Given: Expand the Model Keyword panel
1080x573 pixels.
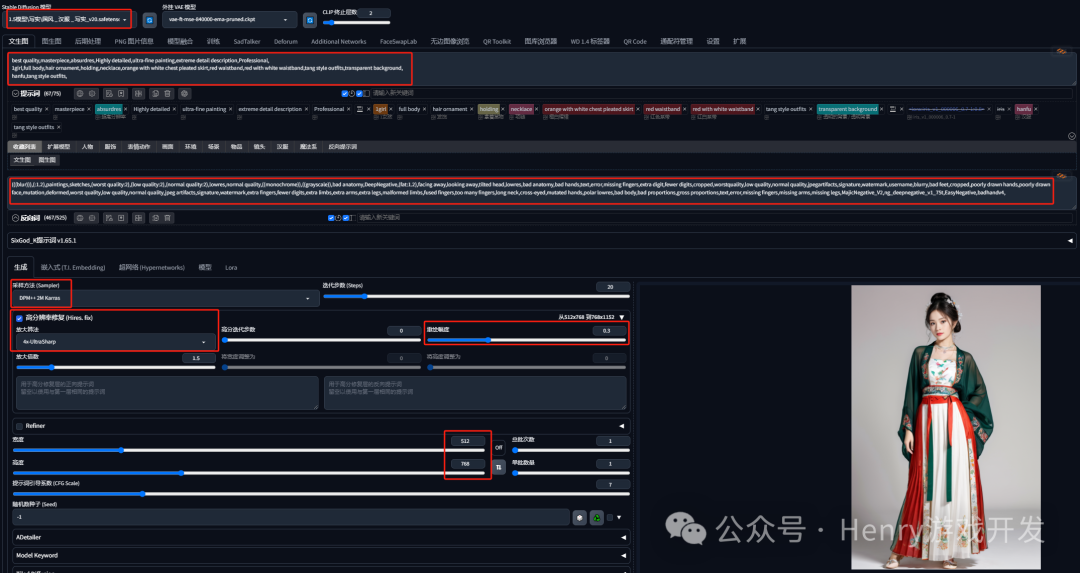Looking at the screenshot, I should coord(321,555).
